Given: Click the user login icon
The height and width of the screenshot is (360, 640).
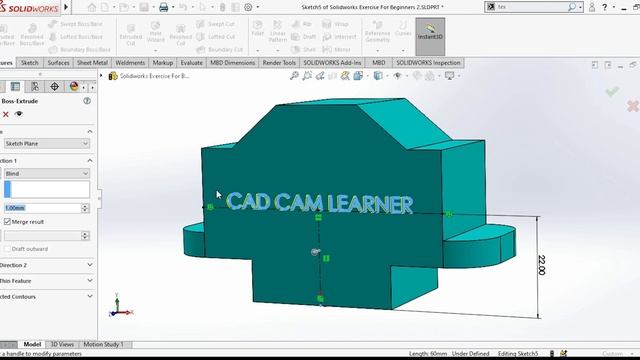Looking at the screenshot, I should click(592, 7).
